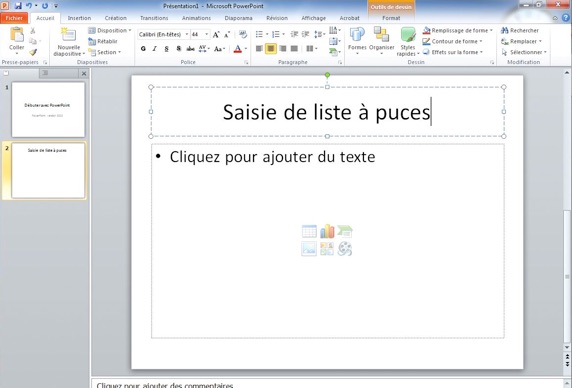Align text left in the paragraph
This screenshot has width=572, height=388.
pos(259,48)
